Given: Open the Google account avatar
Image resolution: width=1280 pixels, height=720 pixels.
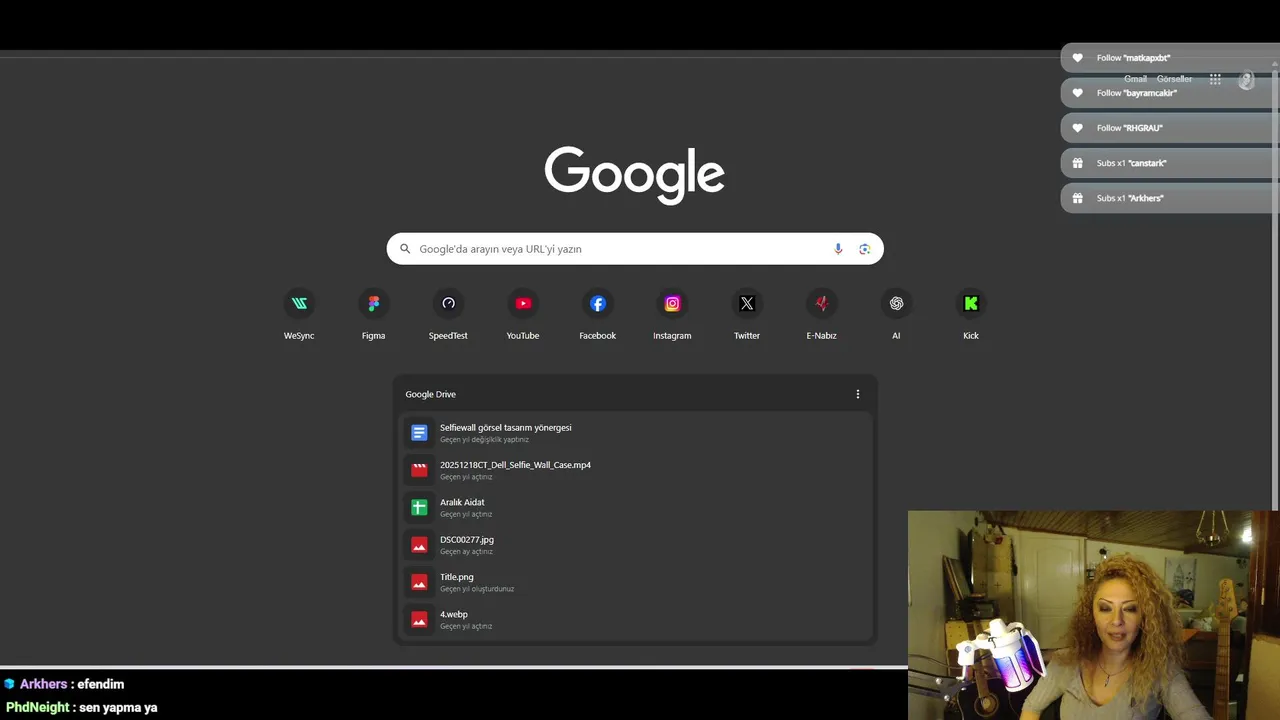Looking at the screenshot, I should pyautogui.click(x=1246, y=80).
